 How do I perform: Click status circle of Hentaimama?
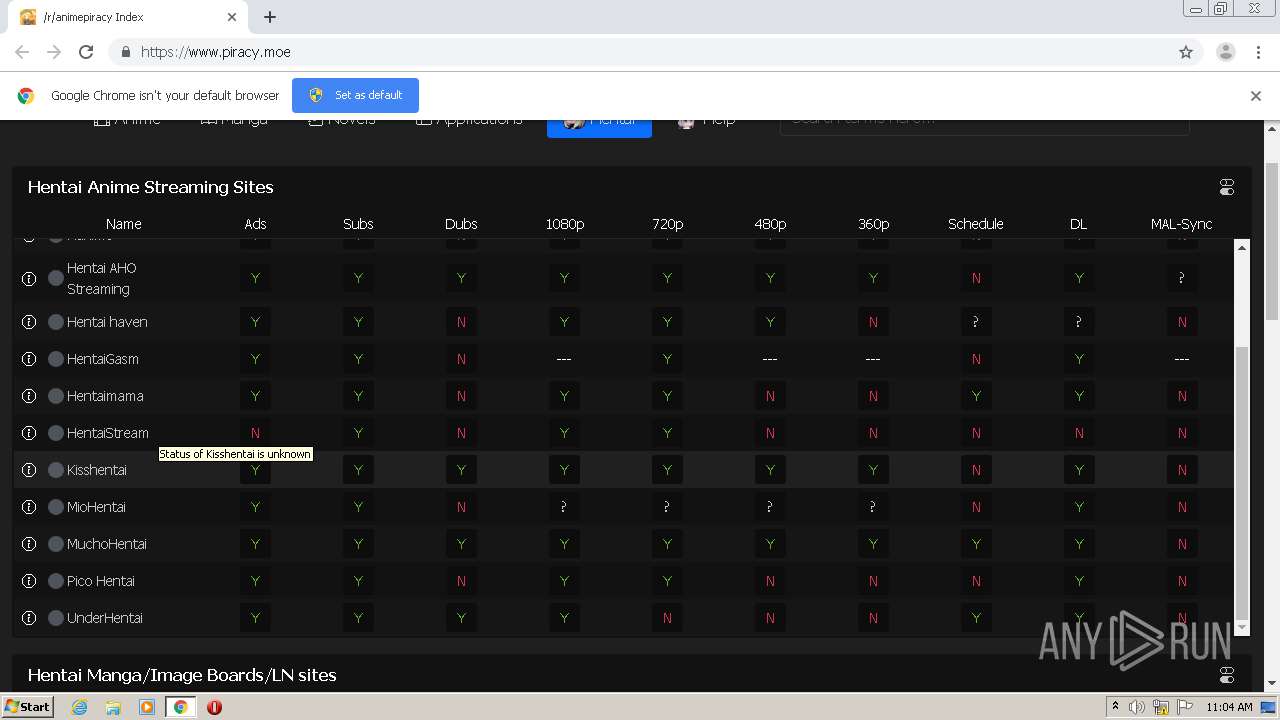click(56, 396)
